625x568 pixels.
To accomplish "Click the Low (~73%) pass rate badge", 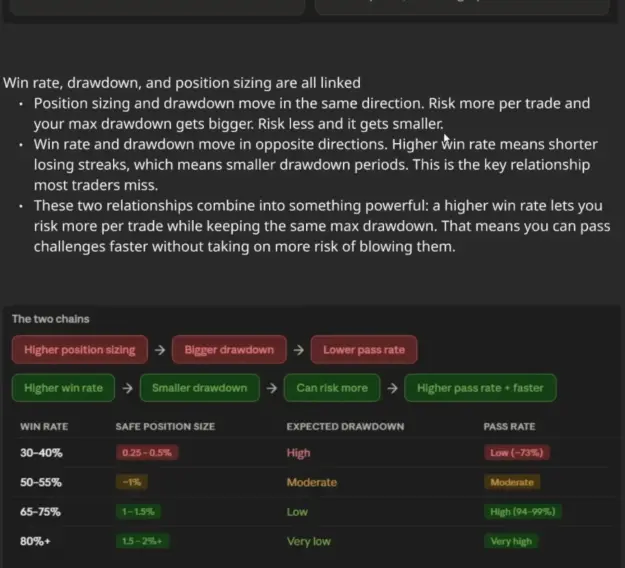I will (x=517, y=453).
